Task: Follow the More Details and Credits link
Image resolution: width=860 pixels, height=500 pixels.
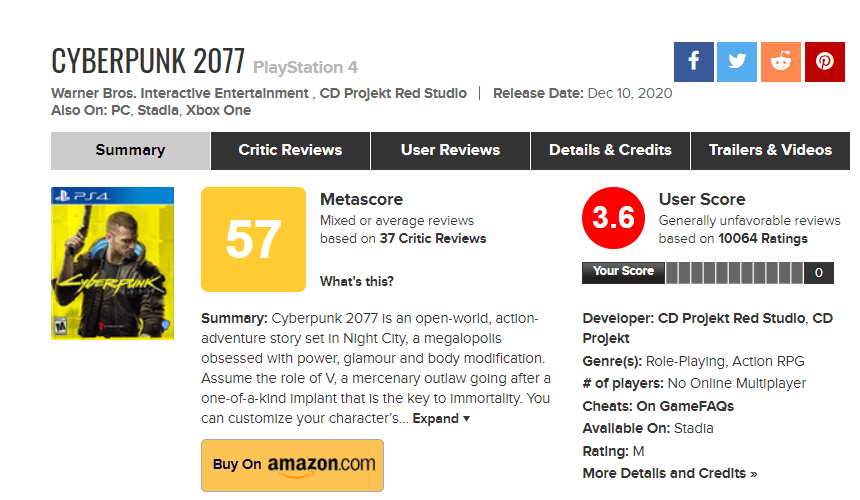Action: 670,473
